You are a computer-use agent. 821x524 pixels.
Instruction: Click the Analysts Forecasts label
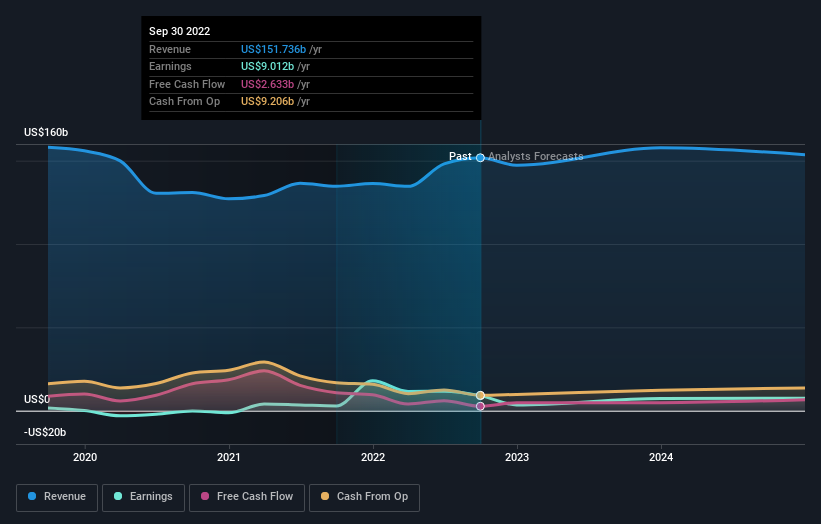click(536, 156)
